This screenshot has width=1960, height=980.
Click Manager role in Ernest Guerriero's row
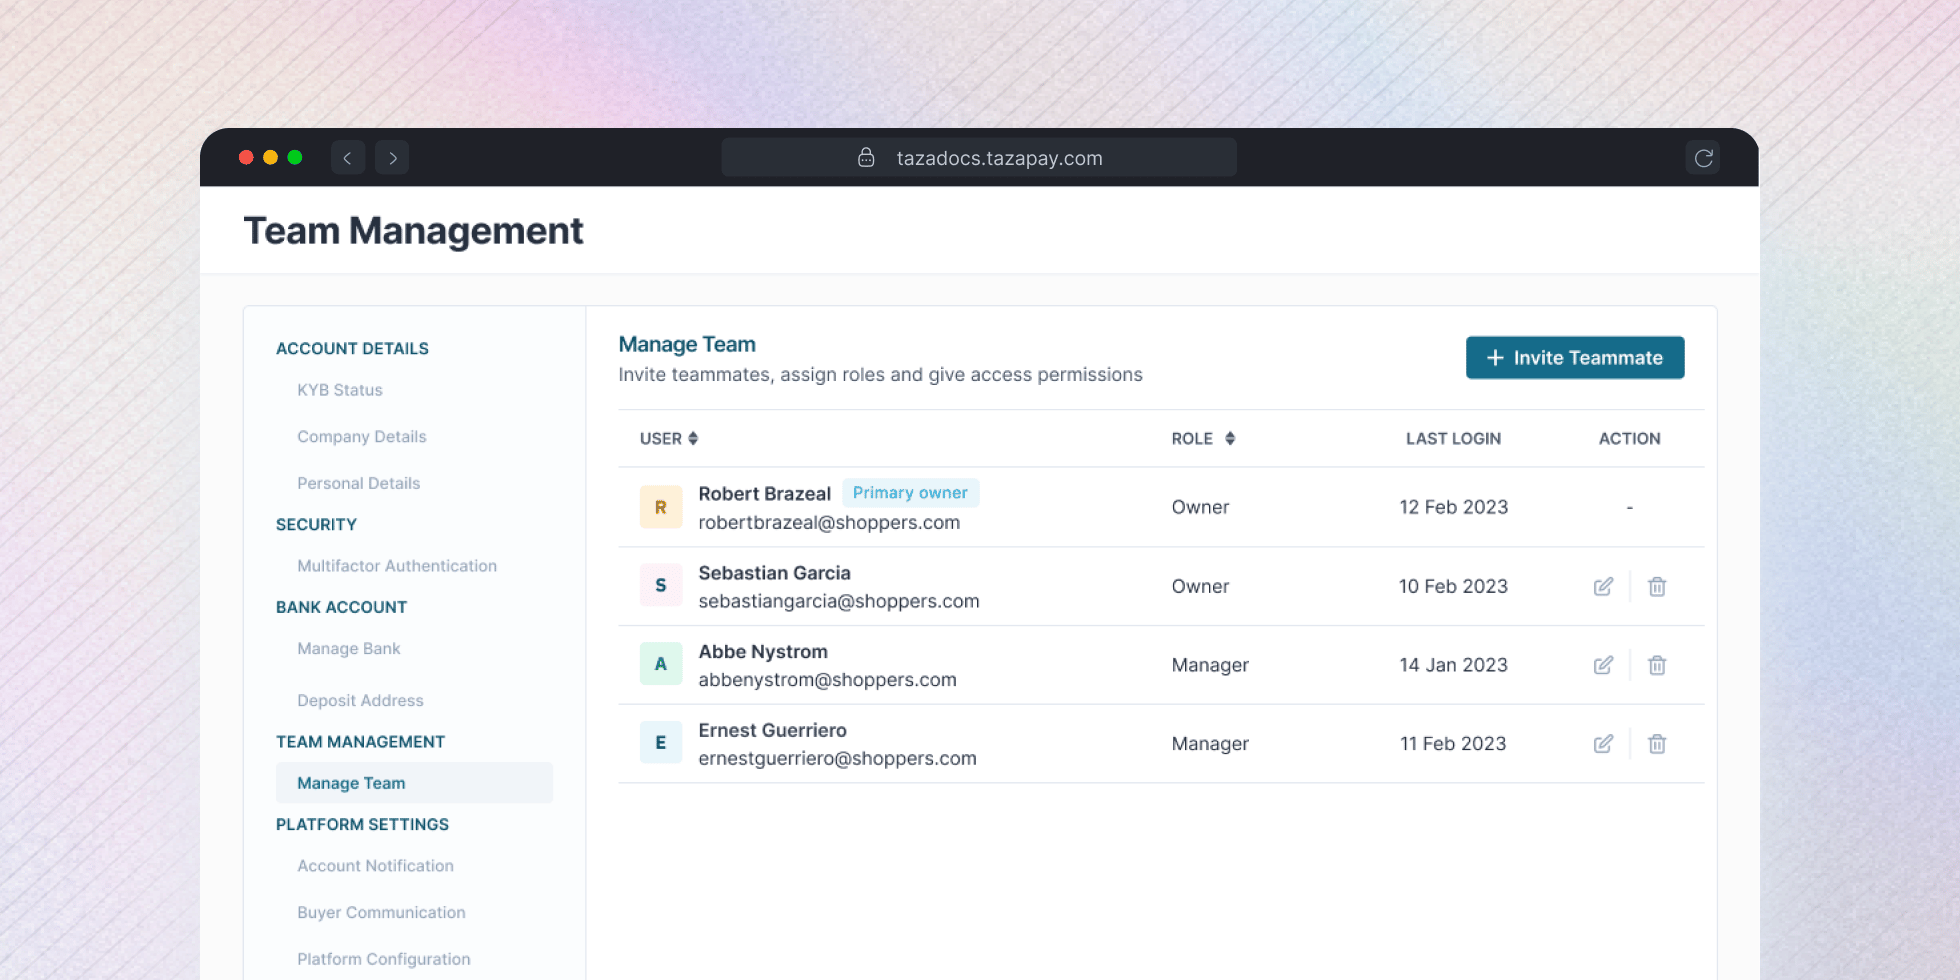click(x=1210, y=744)
